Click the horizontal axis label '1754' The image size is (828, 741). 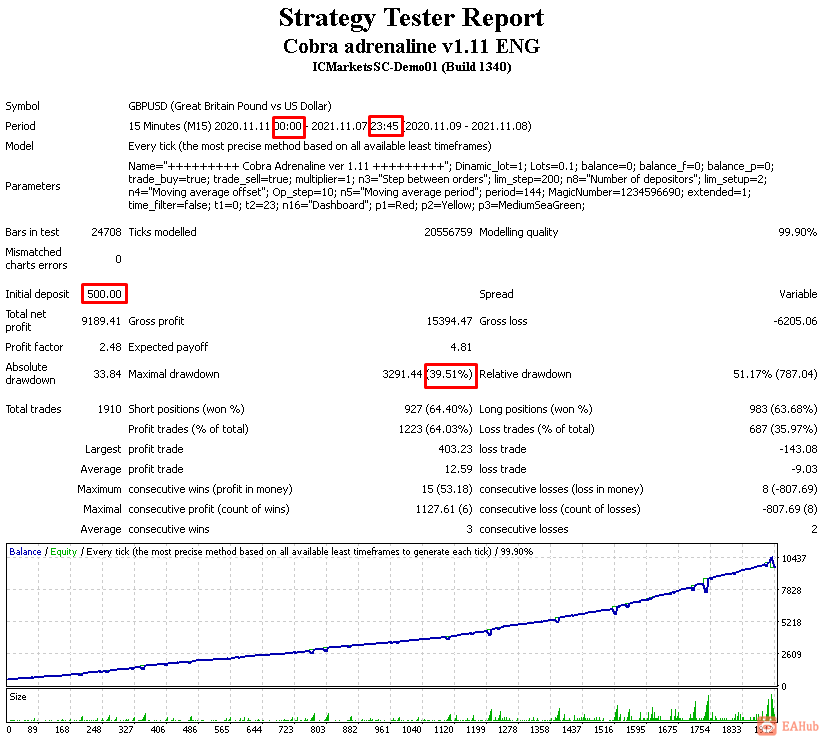coord(700,730)
